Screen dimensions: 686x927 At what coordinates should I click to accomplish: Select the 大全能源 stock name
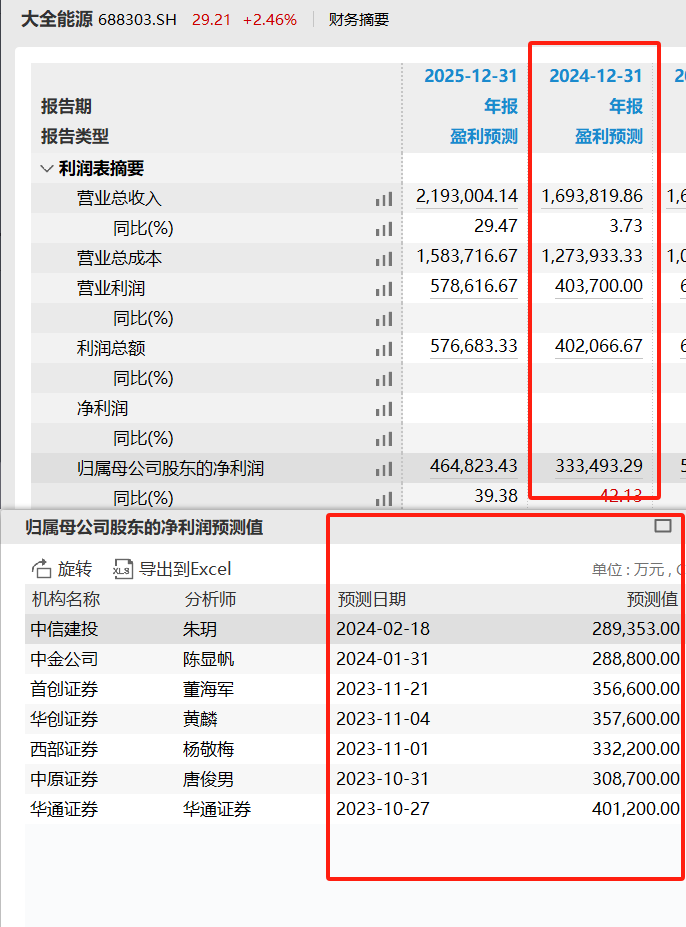[x=57, y=20]
